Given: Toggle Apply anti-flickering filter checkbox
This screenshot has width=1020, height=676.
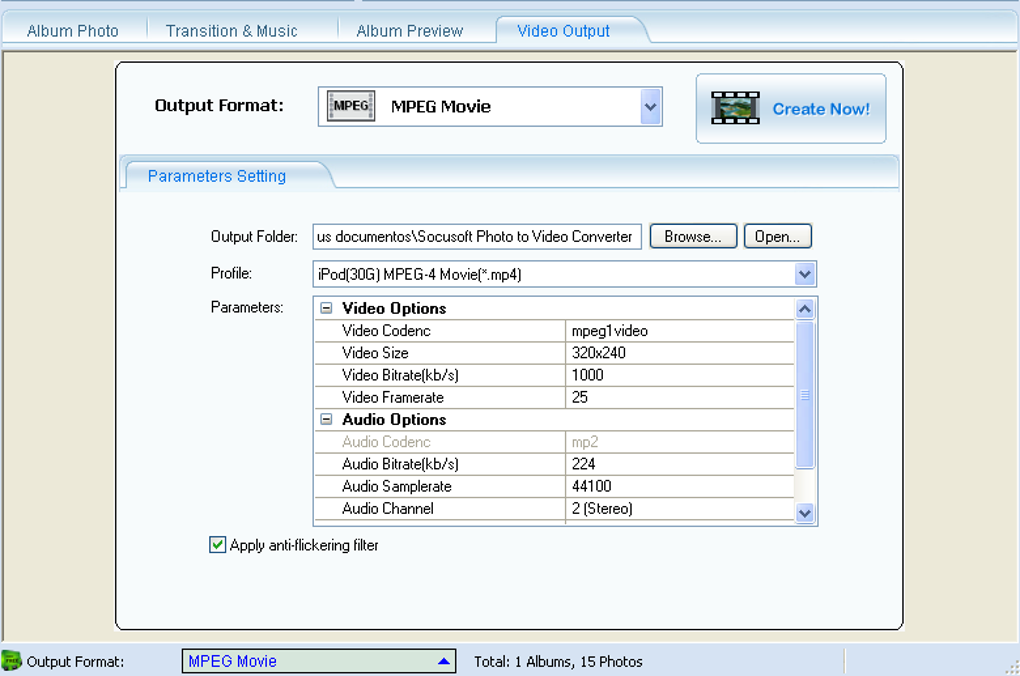Looking at the screenshot, I should tap(218, 545).
